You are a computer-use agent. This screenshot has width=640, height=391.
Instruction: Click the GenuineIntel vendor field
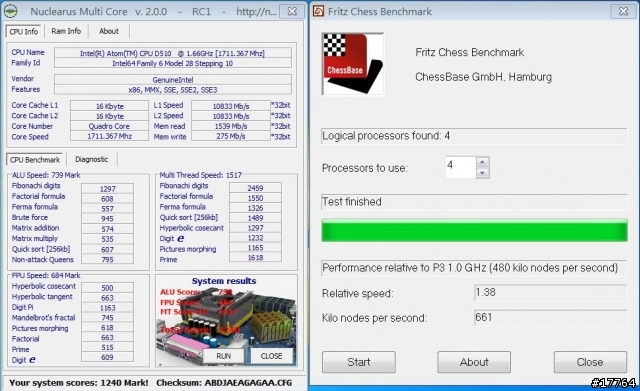(173, 80)
